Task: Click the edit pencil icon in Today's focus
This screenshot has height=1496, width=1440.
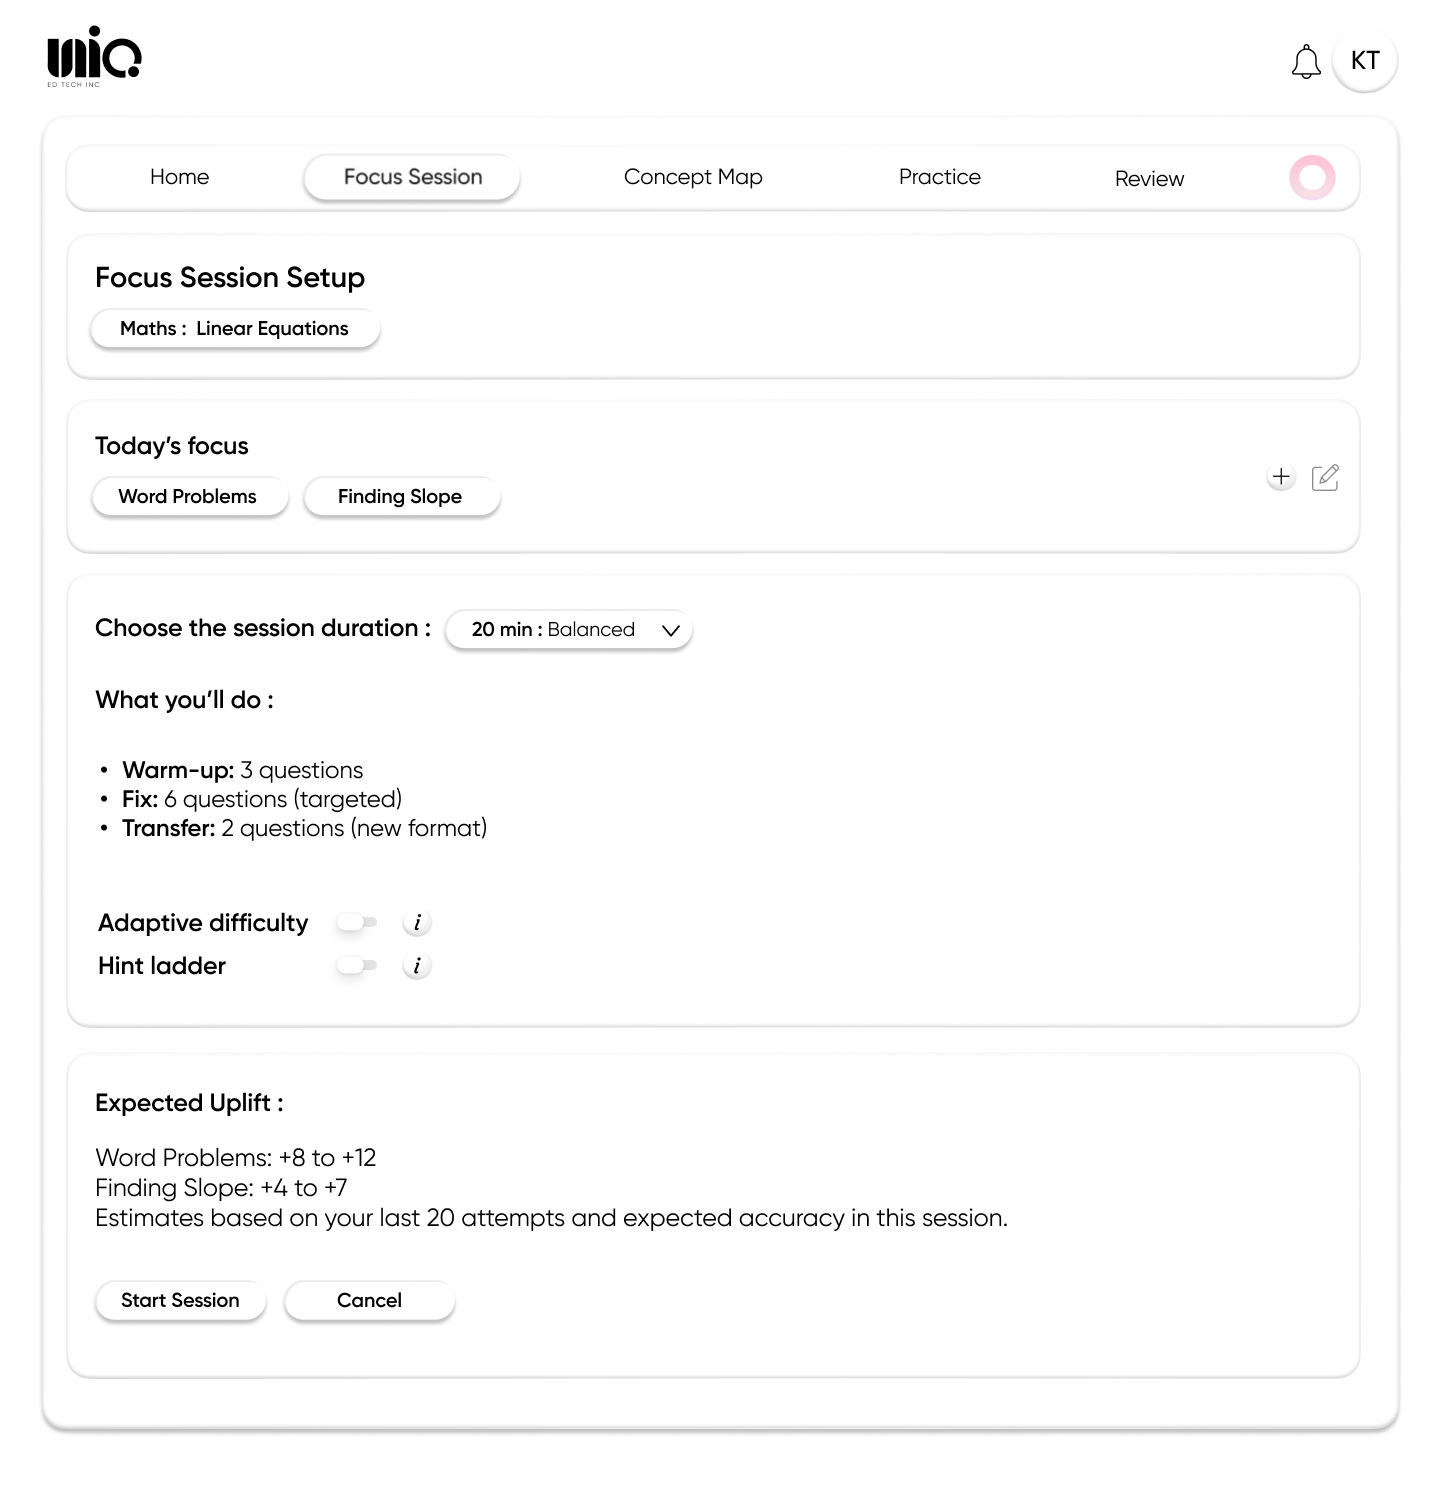Action: click(x=1325, y=478)
